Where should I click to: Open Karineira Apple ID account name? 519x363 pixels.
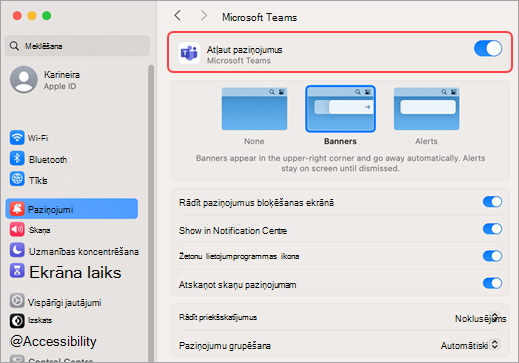pyautogui.click(x=62, y=74)
